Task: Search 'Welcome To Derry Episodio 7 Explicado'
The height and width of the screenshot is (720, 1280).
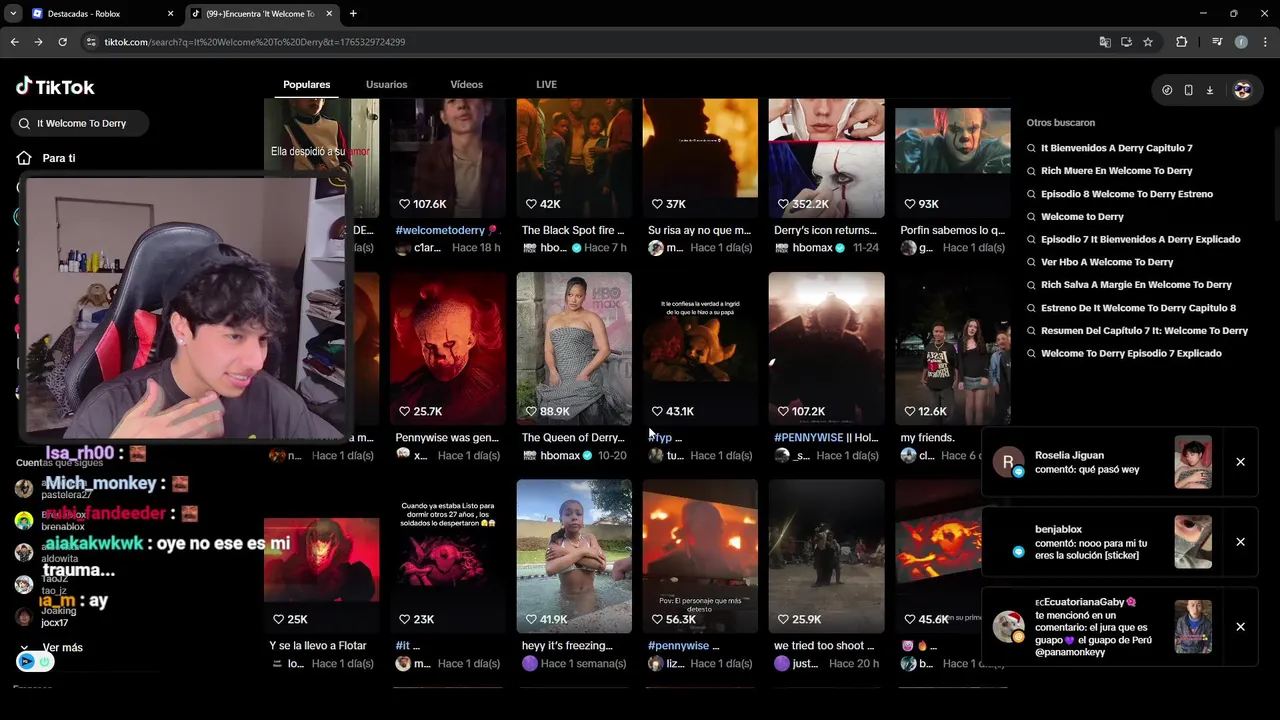Action: [1131, 354]
